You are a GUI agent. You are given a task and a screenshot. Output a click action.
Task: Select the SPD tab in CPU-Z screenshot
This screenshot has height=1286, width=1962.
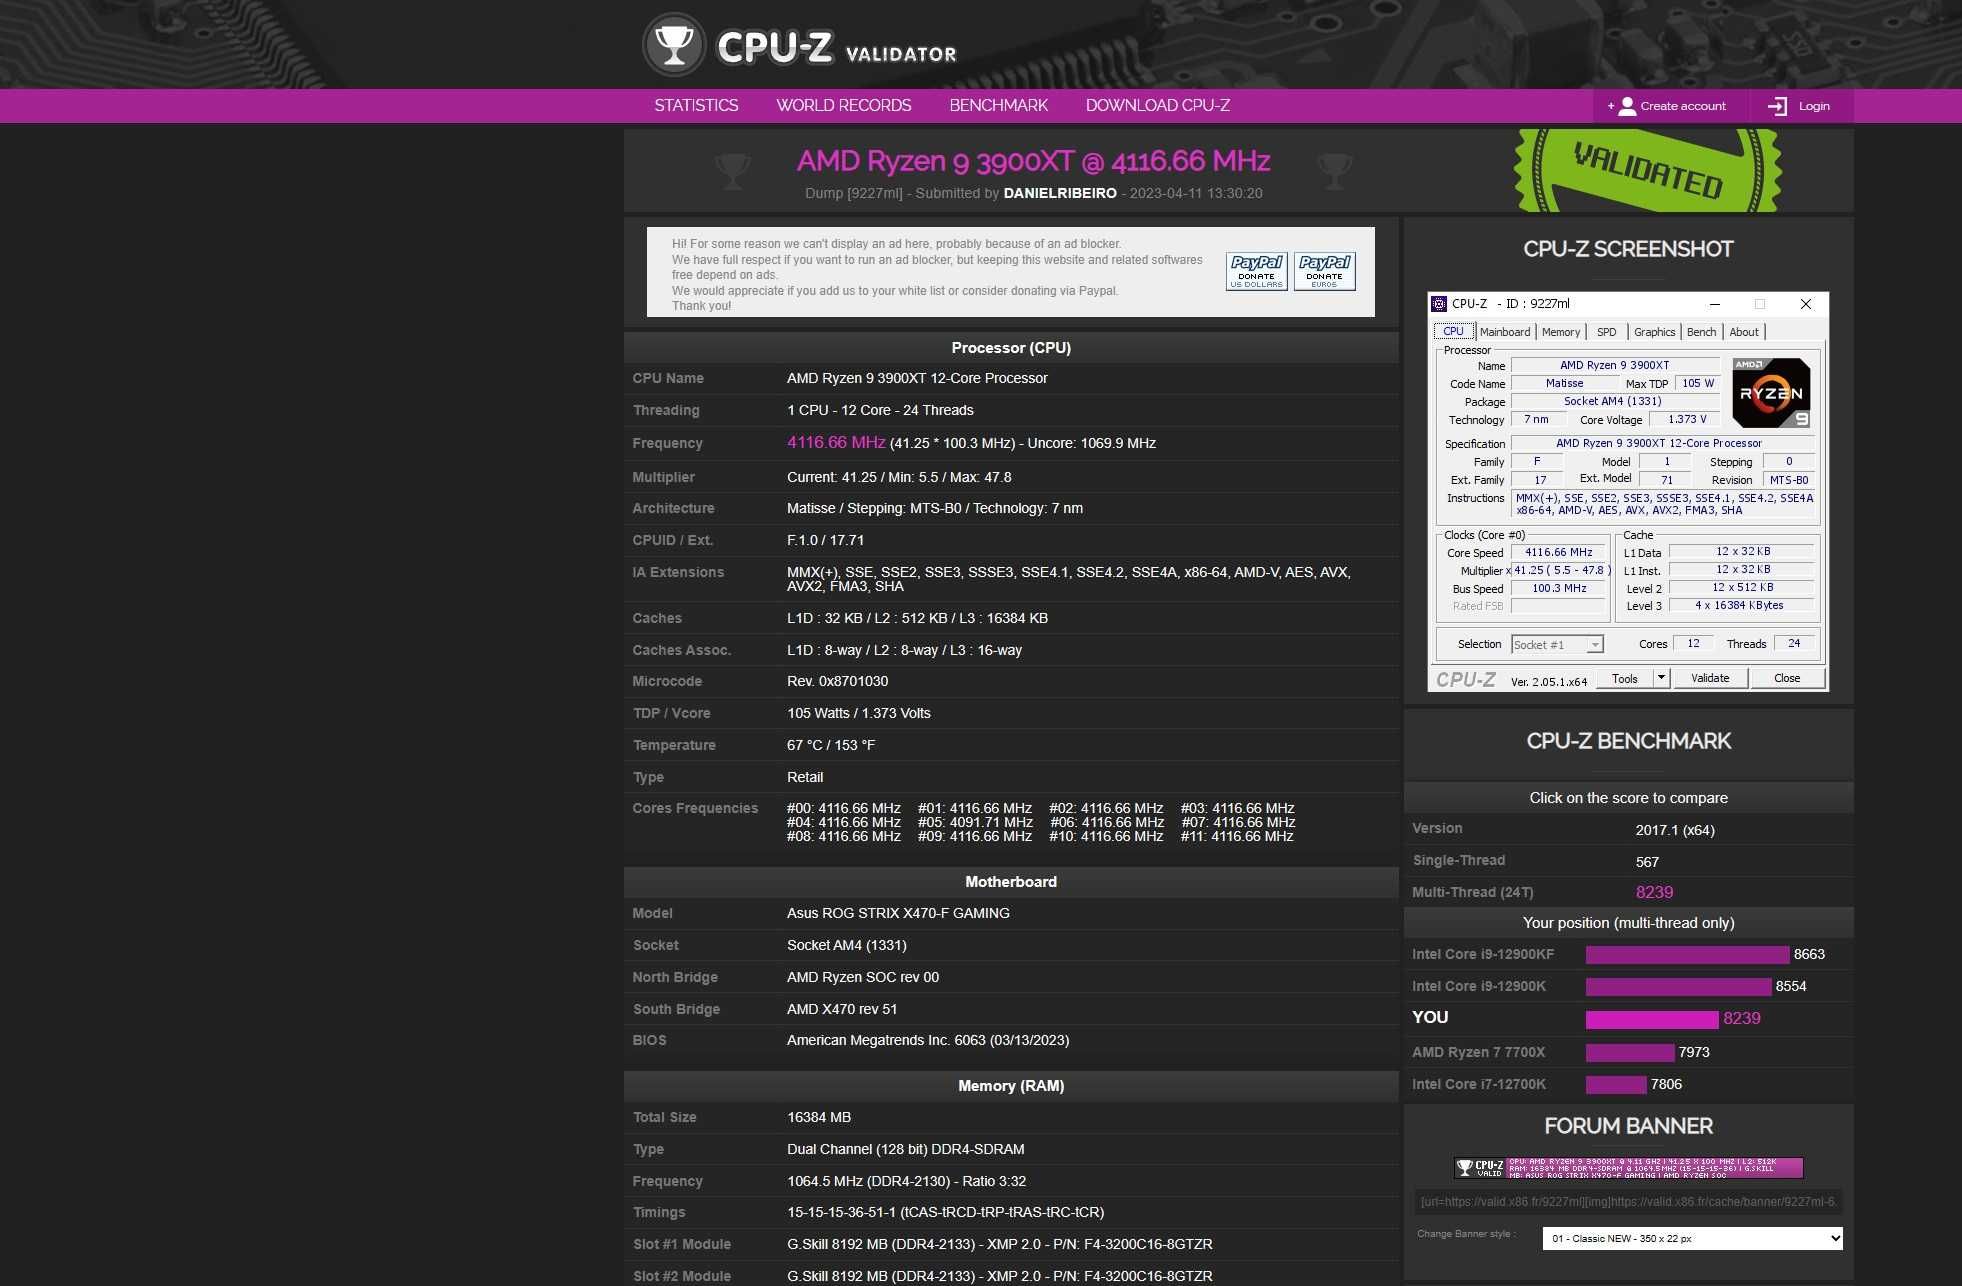tap(1606, 332)
